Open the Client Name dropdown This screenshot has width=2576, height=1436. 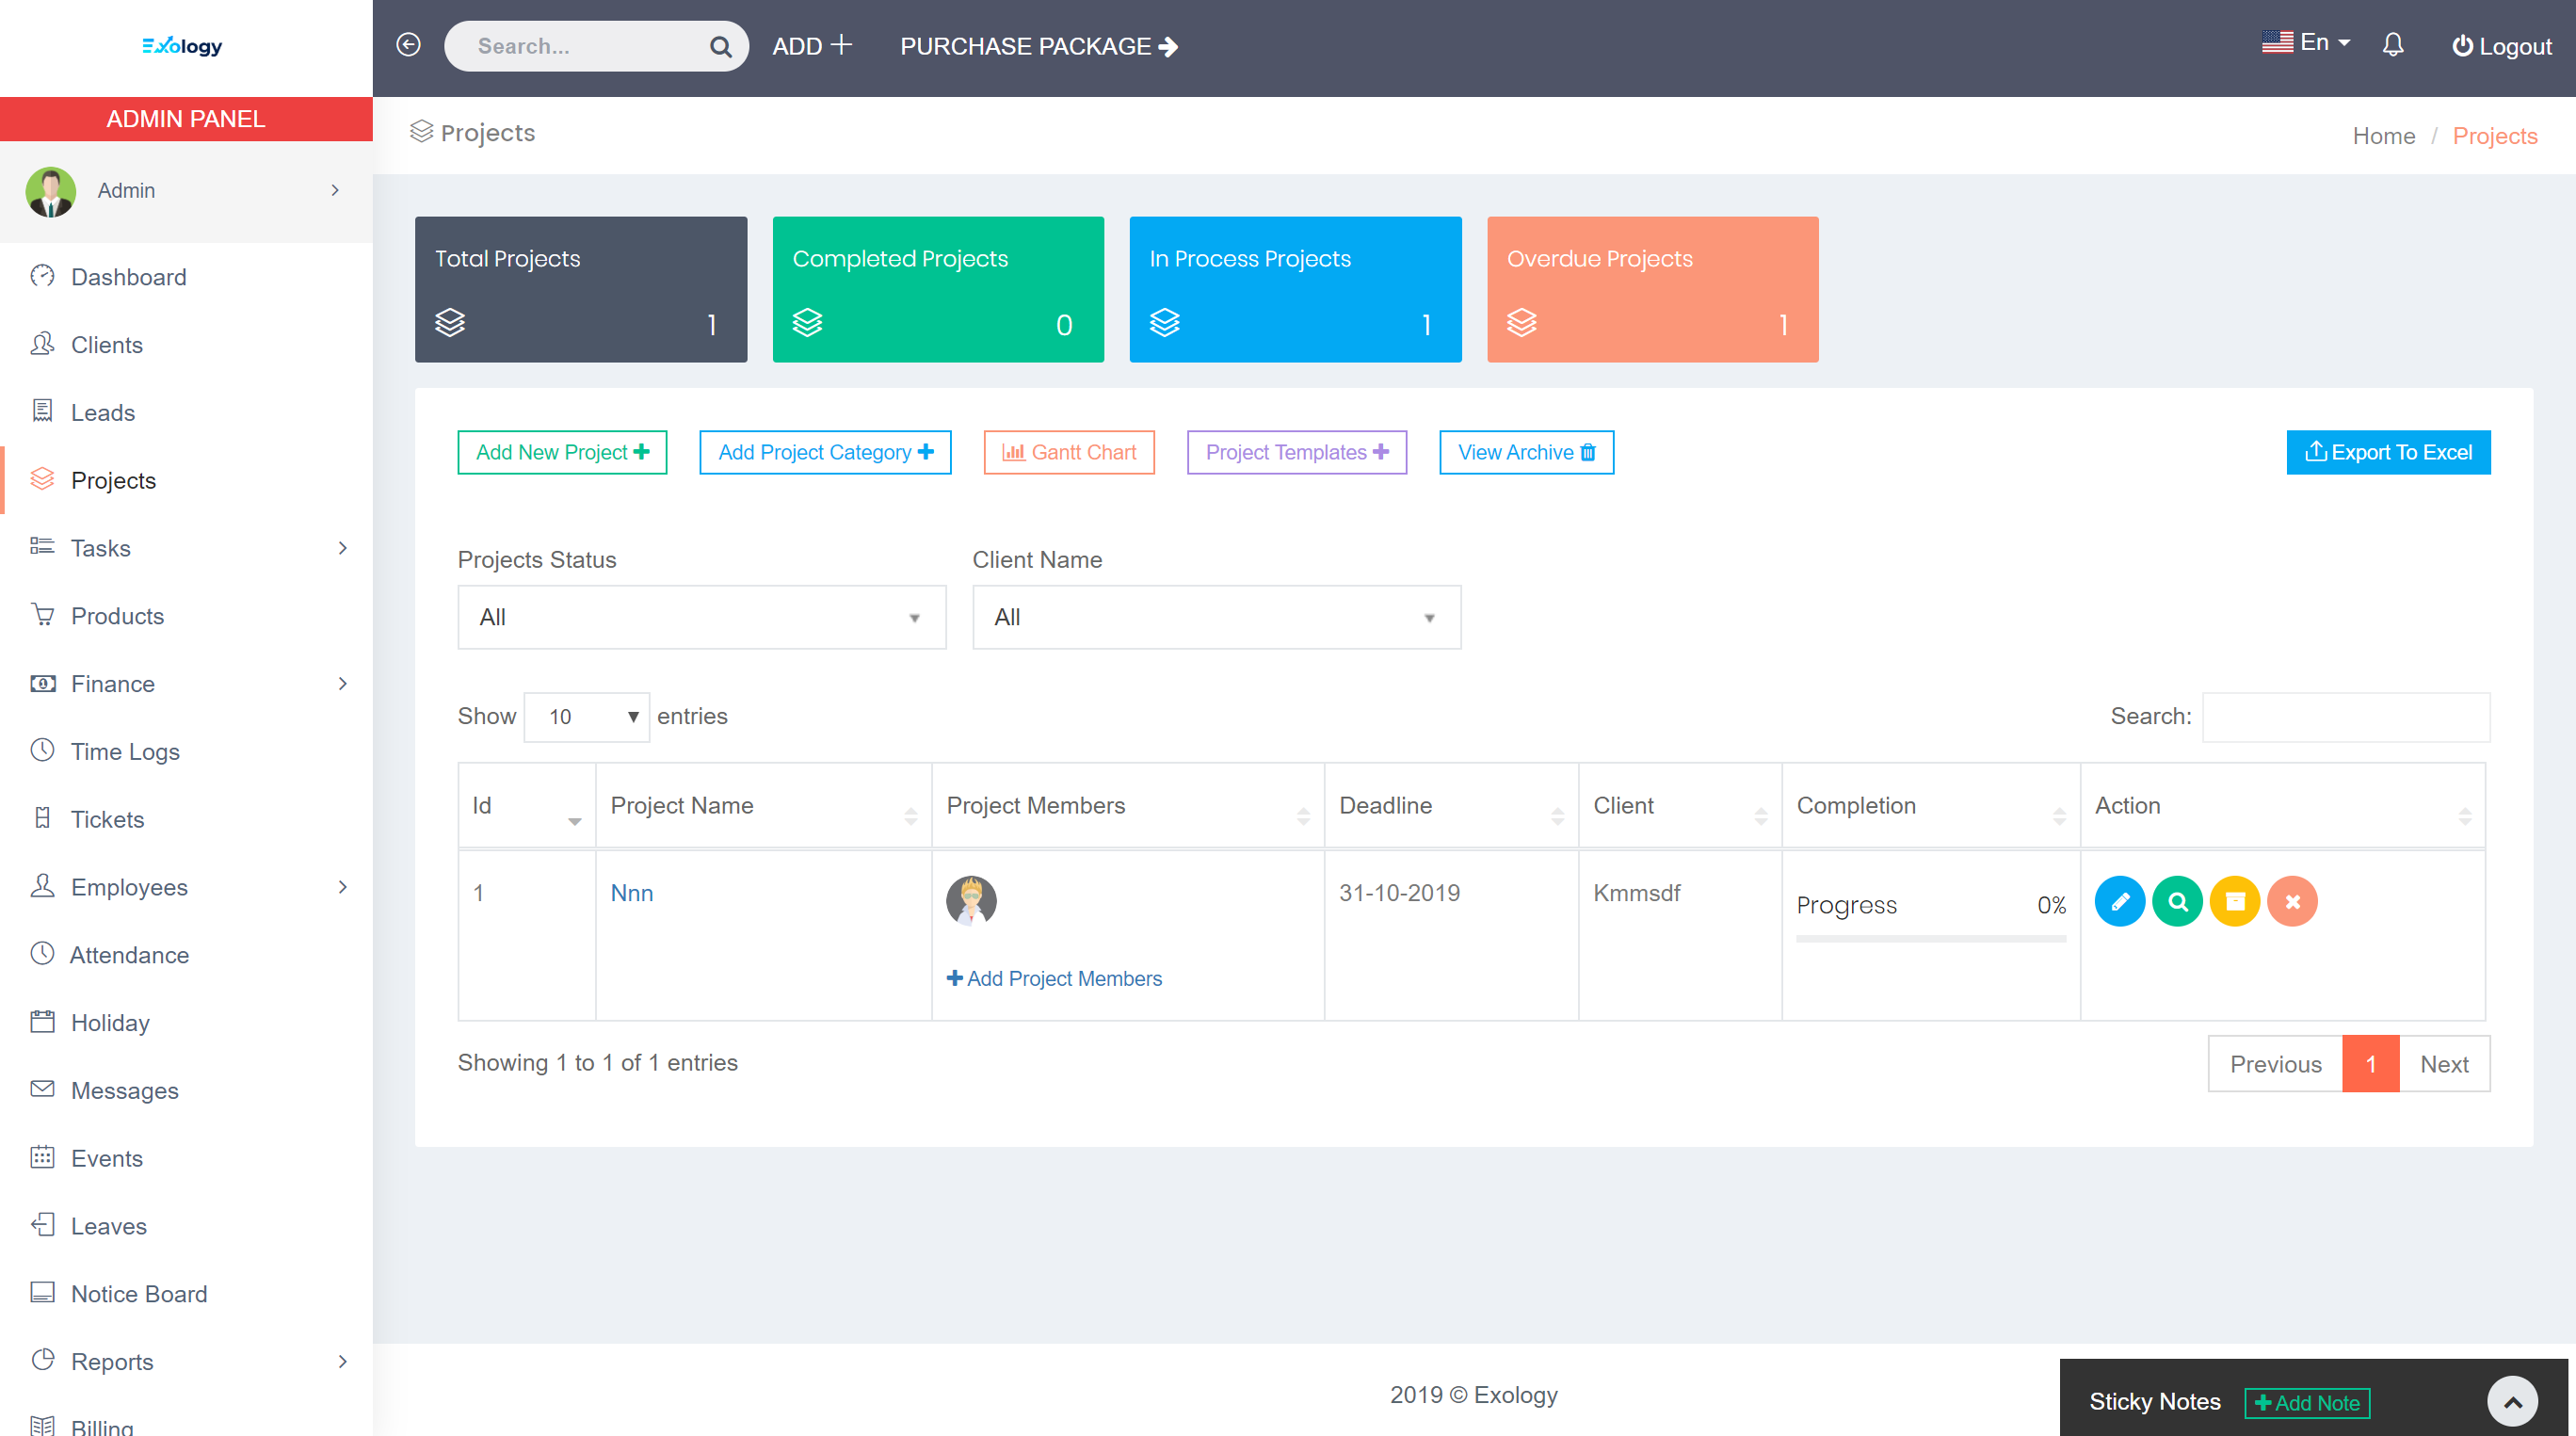tap(1216, 617)
